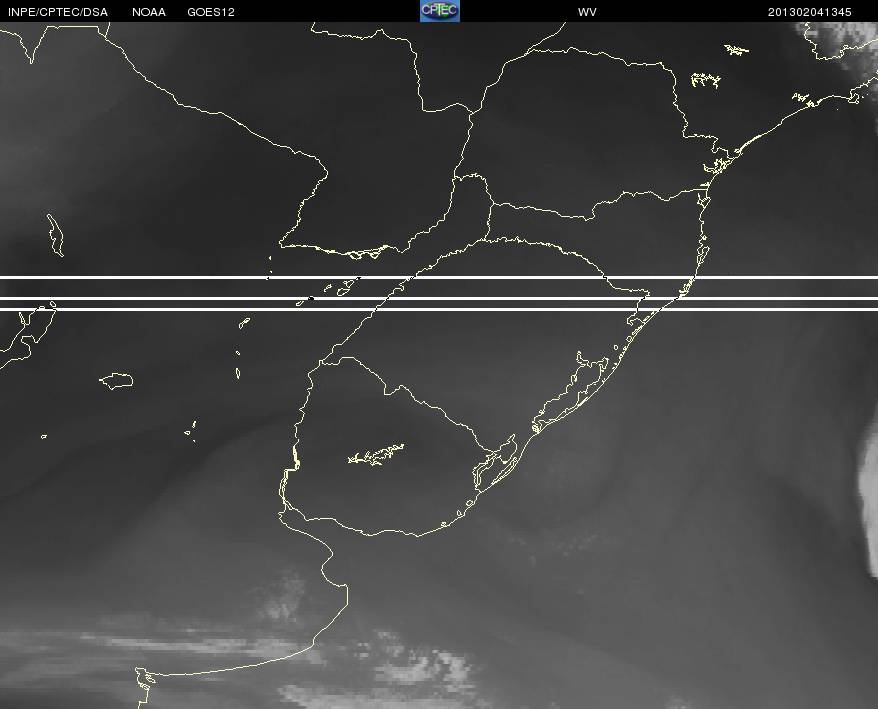Click the GOES12 satellite label

click(211, 12)
